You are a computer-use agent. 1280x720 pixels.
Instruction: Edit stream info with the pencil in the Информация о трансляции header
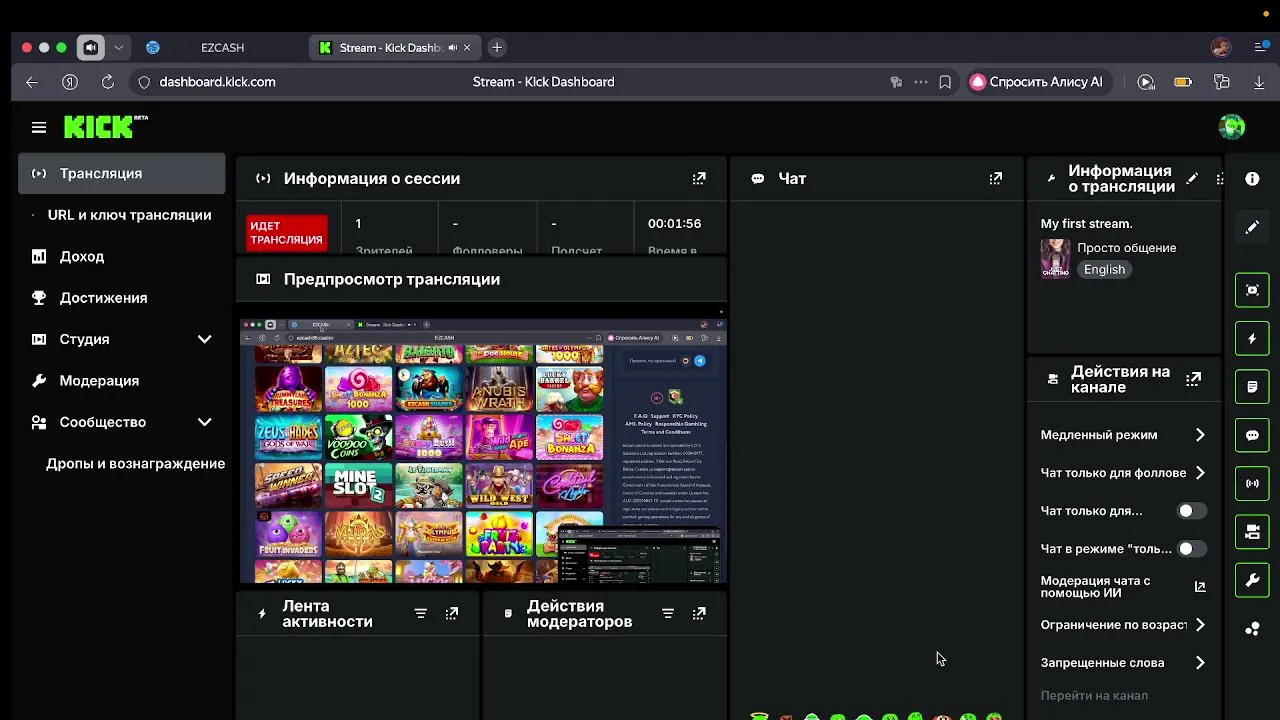point(1192,179)
